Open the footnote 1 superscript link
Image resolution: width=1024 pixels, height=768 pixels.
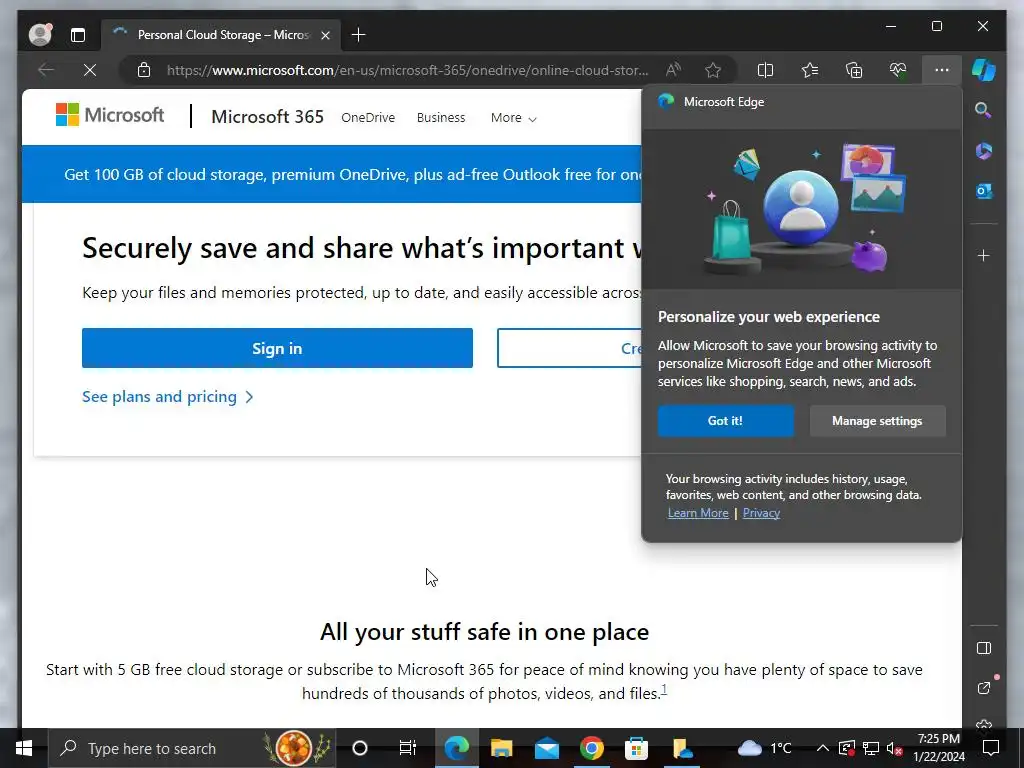tap(664, 689)
